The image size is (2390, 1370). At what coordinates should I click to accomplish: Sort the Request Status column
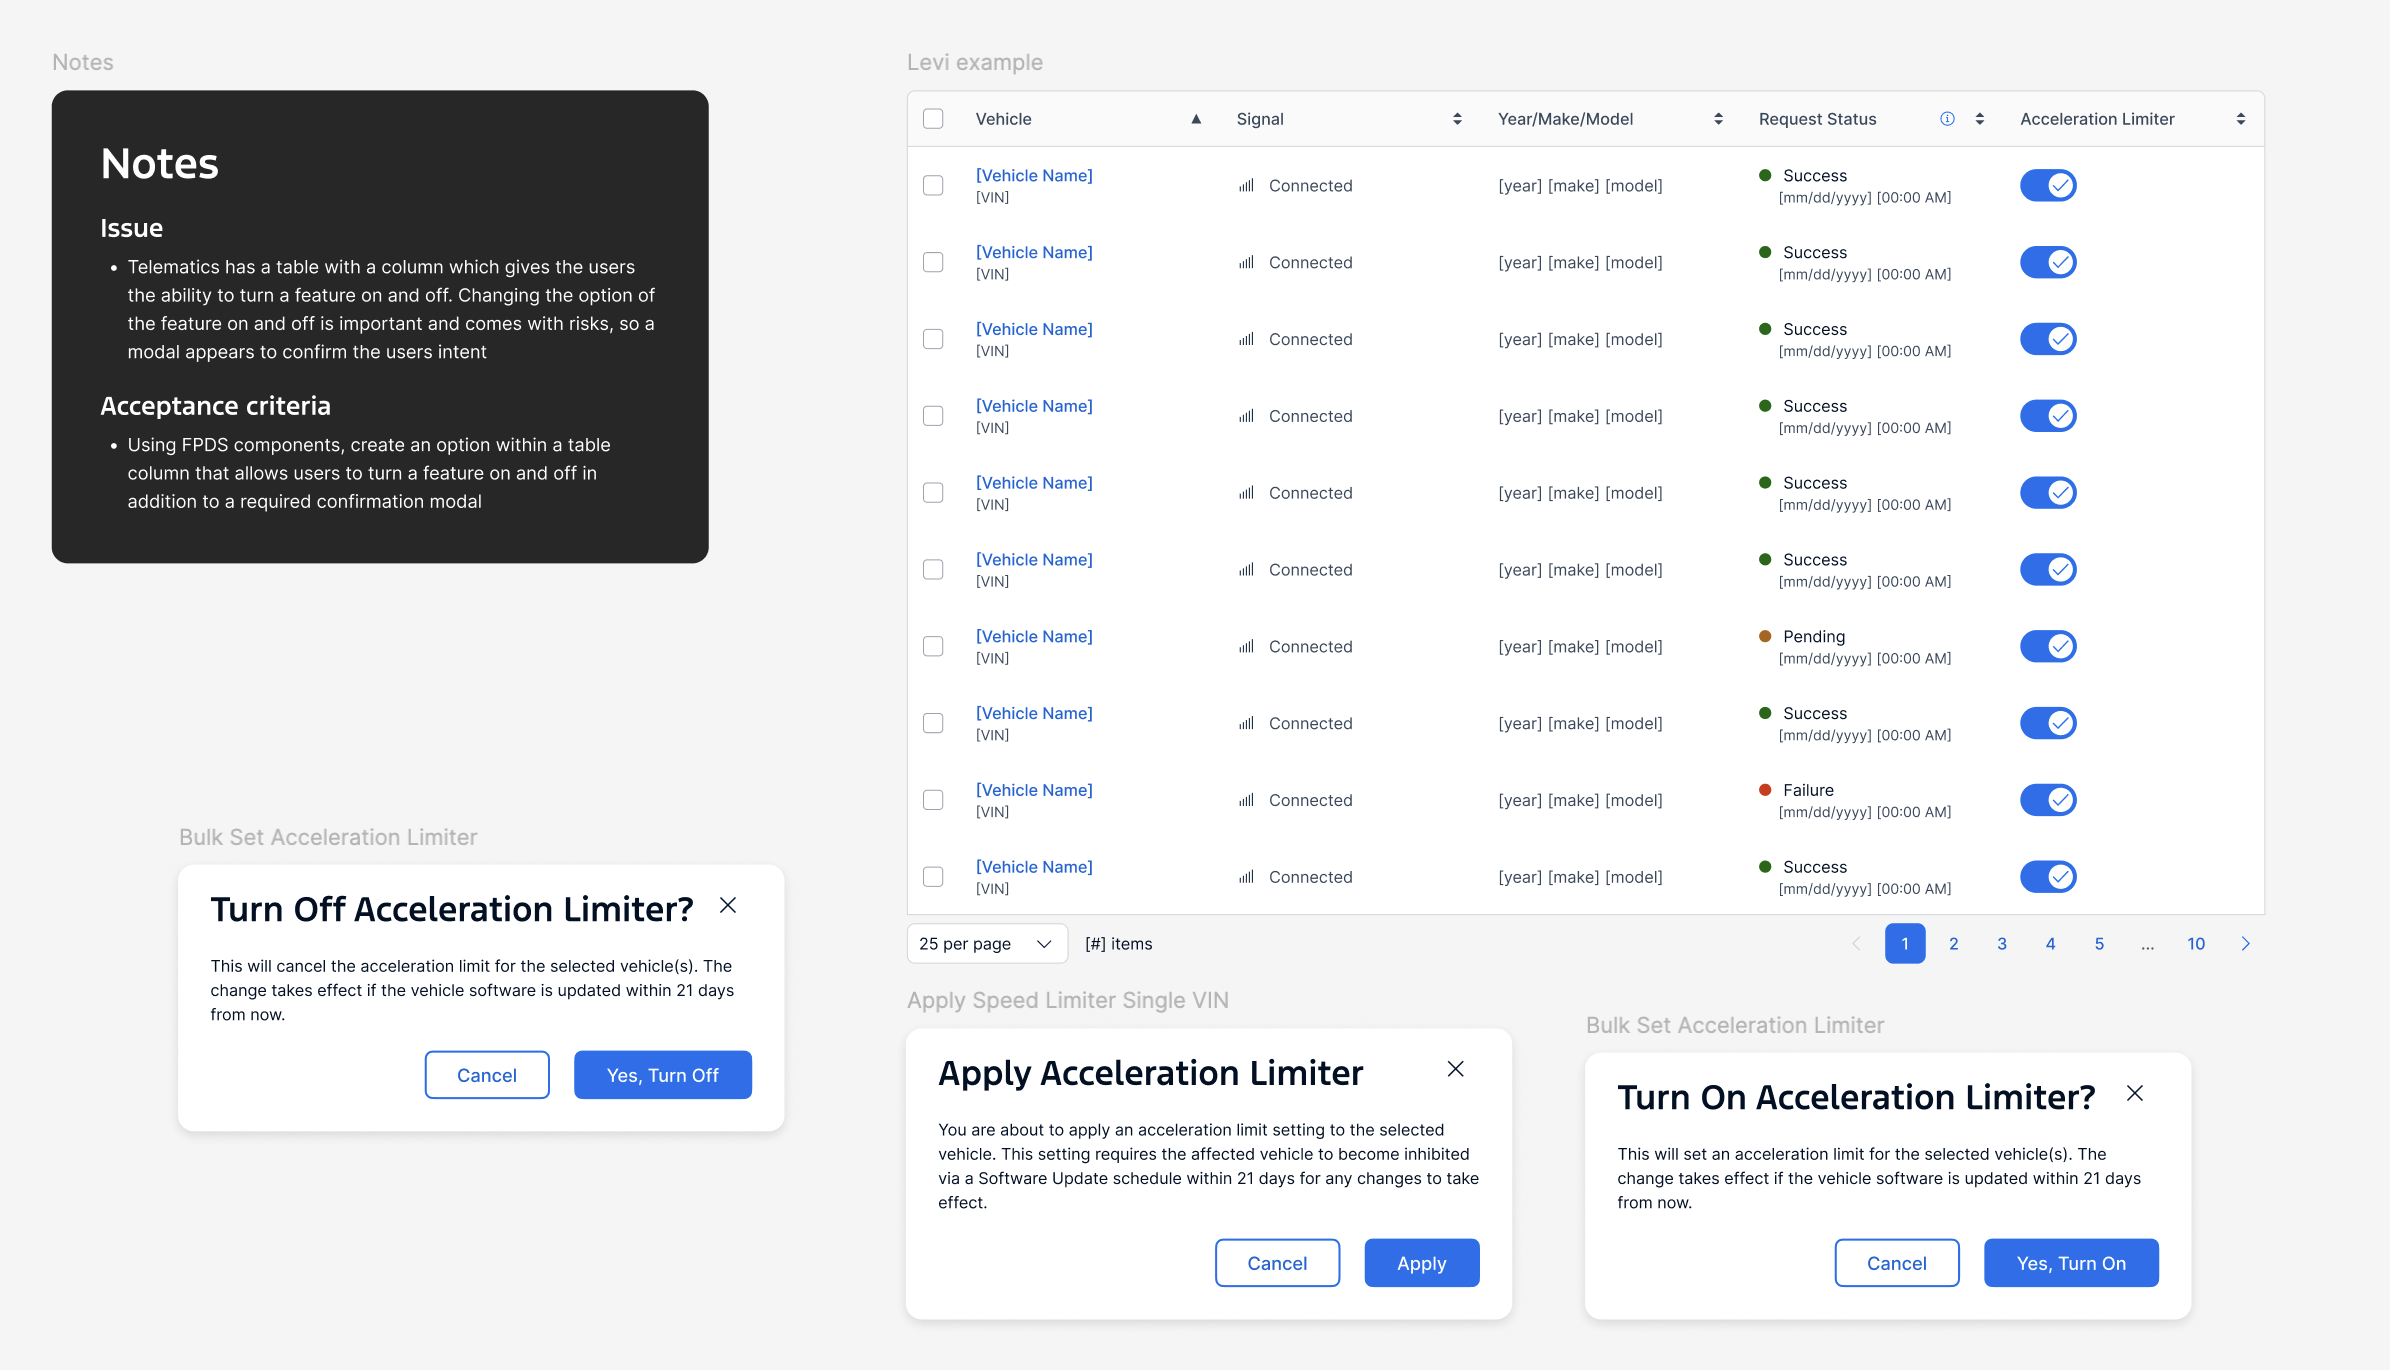(x=1979, y=119)
